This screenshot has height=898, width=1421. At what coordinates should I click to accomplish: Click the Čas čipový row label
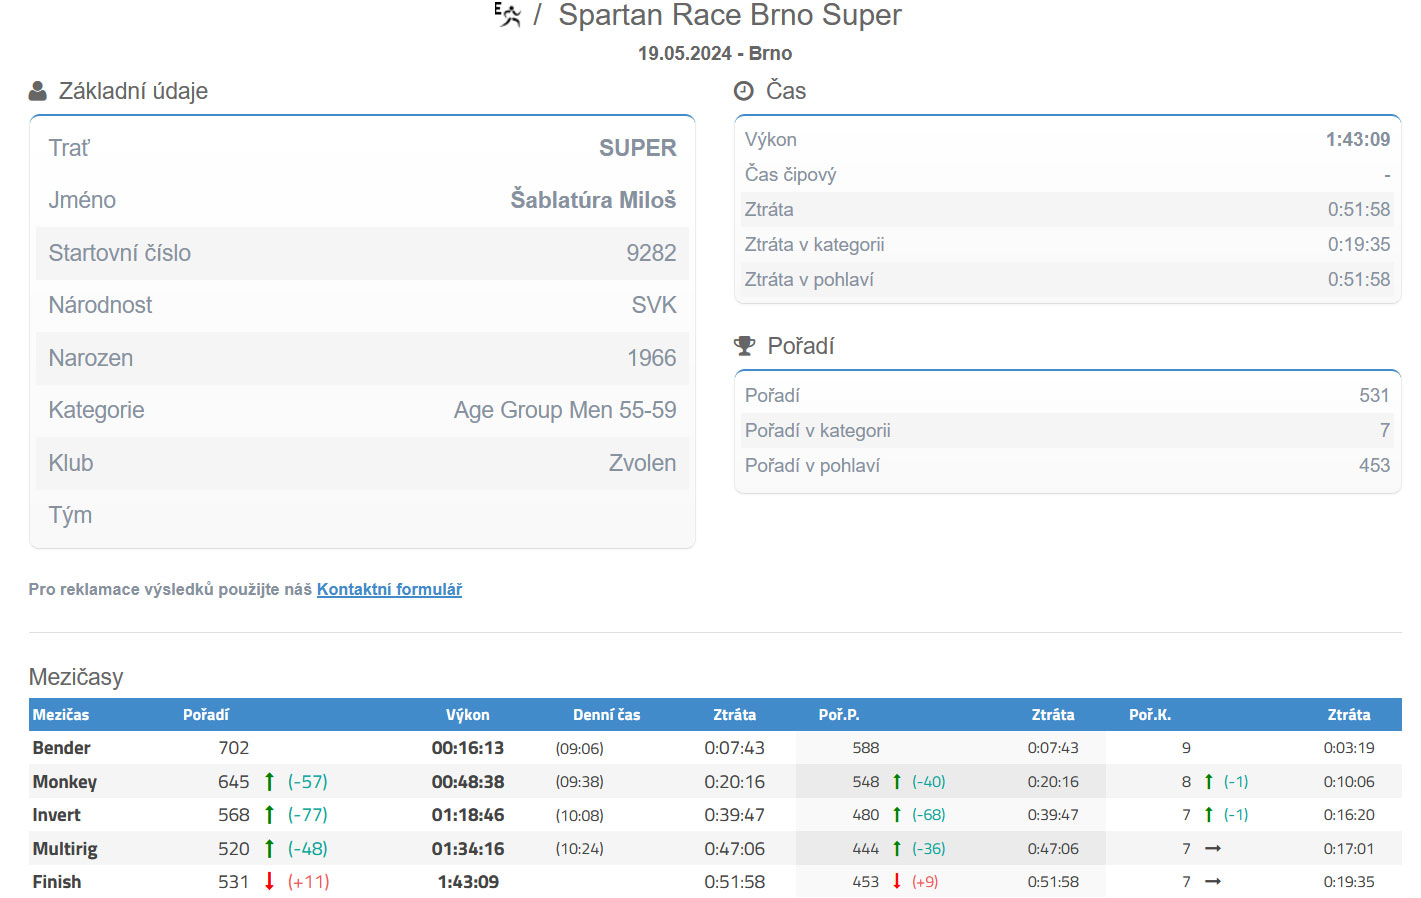(790, 175)
